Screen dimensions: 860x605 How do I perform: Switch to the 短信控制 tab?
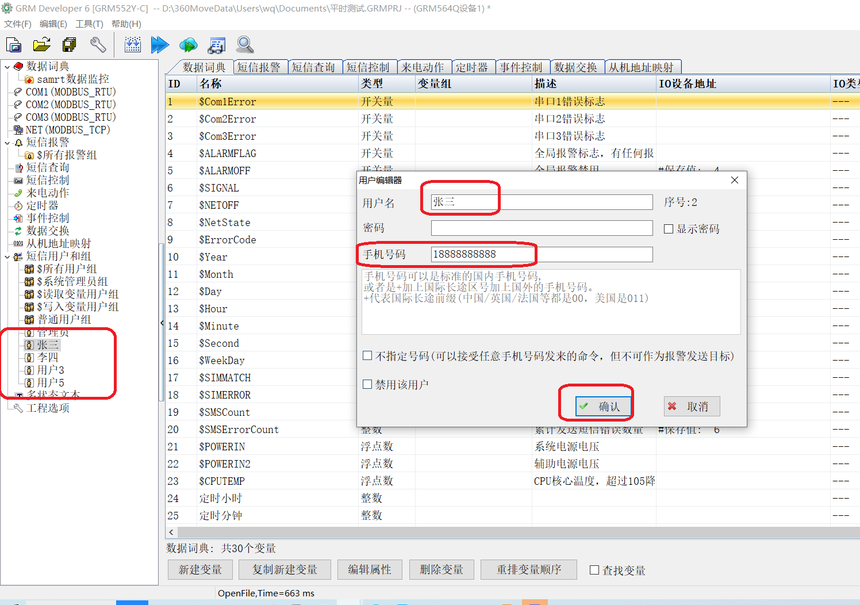pyautogui.click(x=368, y=67)
